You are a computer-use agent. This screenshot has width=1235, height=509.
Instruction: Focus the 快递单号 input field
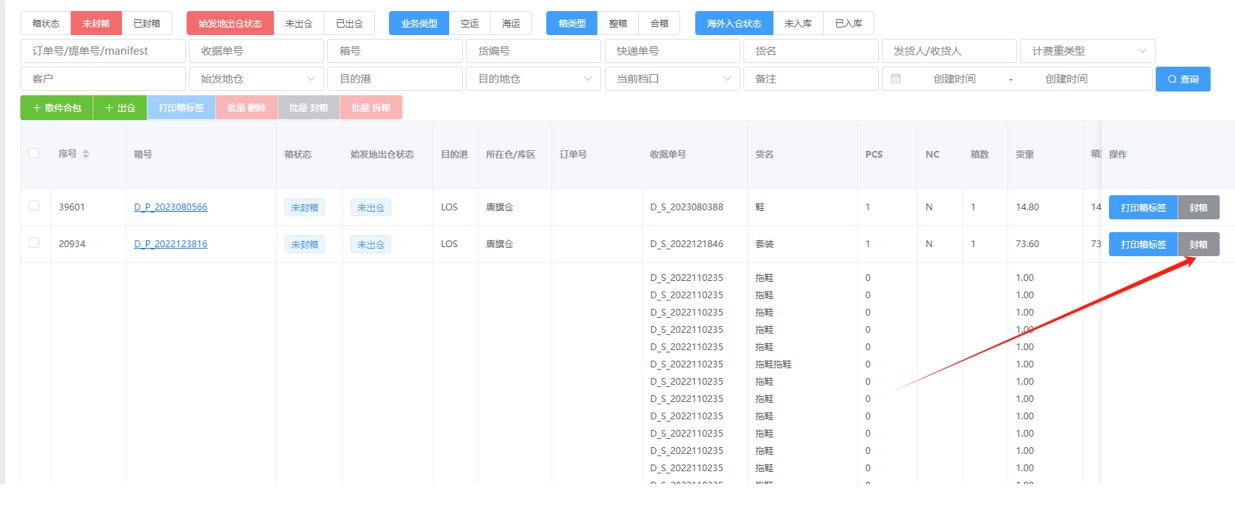coord(672,51)
